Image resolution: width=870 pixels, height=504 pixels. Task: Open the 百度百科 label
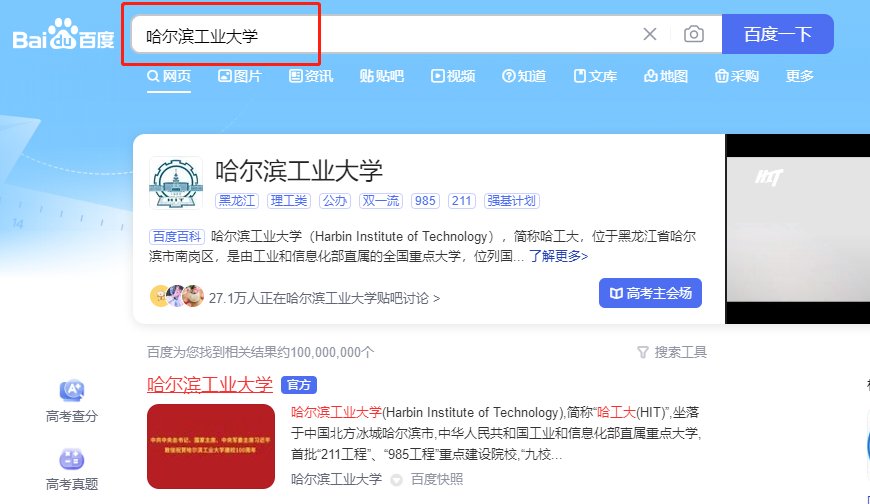[x=176, y=236]
